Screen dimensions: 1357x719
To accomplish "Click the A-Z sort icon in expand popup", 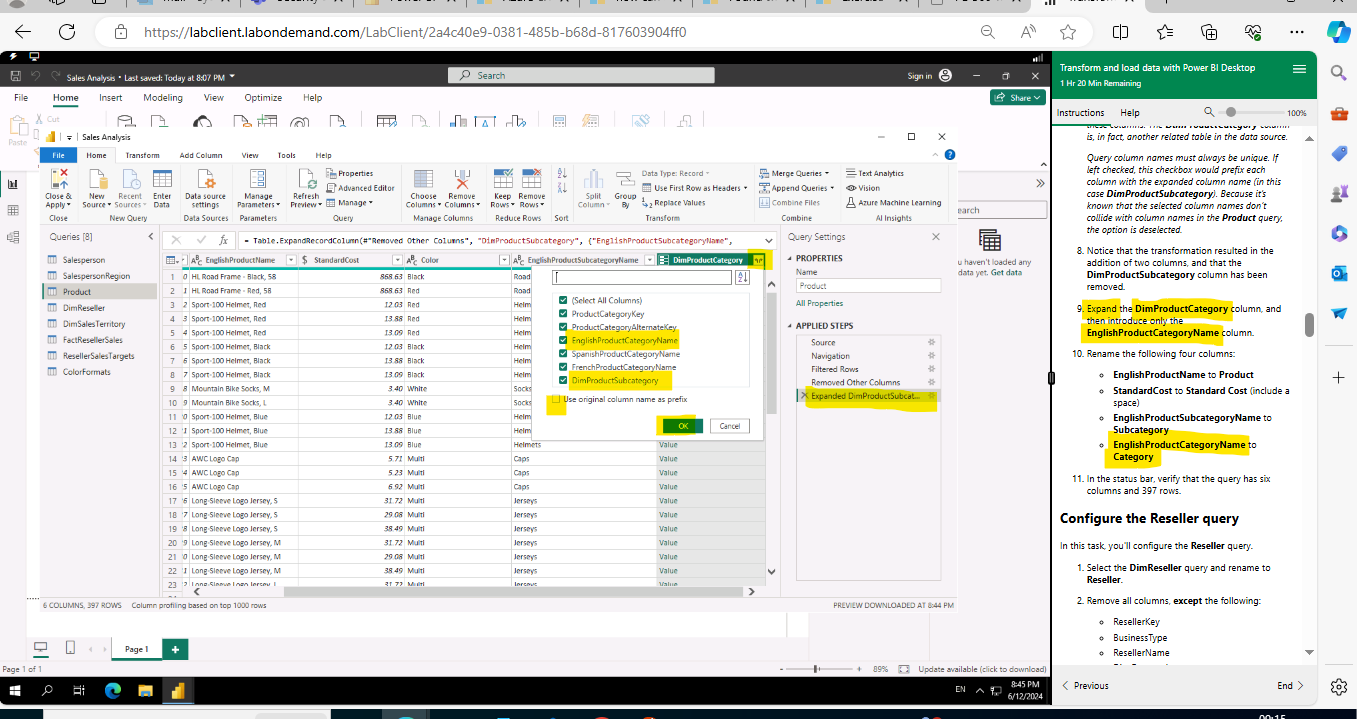I will tap(743, 277).
